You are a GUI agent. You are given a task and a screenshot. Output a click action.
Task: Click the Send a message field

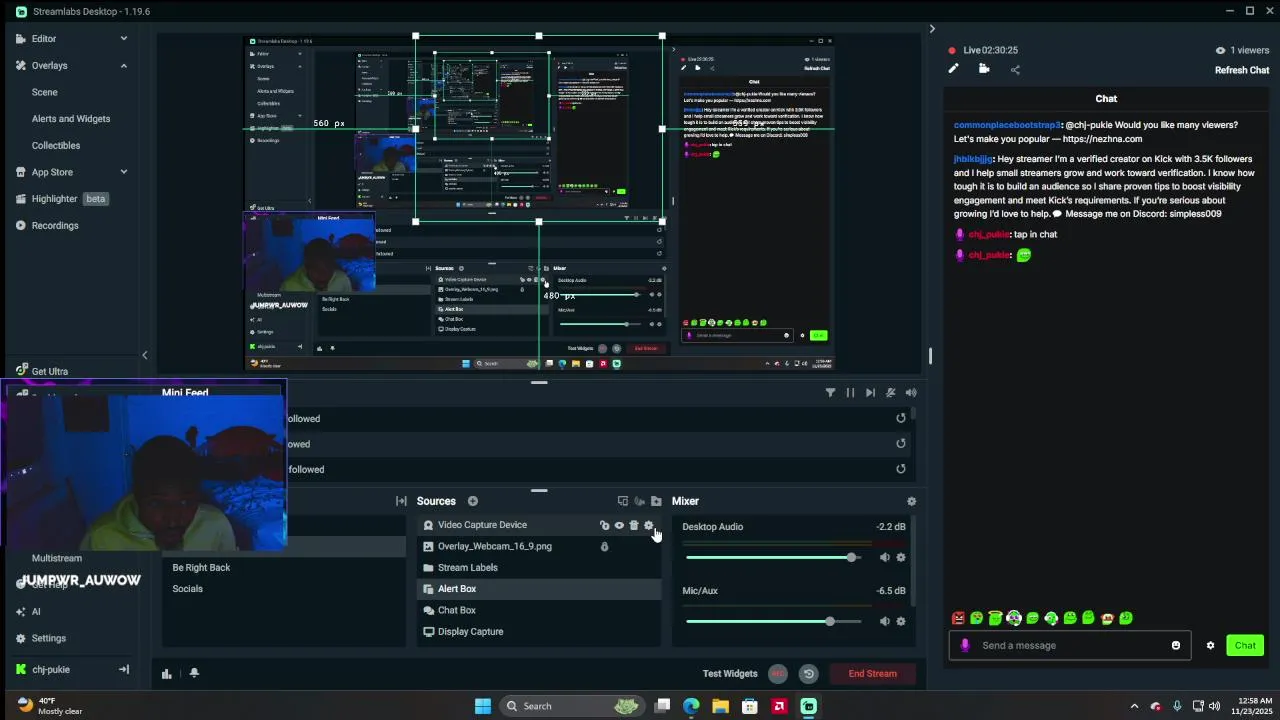(1070, 645)
